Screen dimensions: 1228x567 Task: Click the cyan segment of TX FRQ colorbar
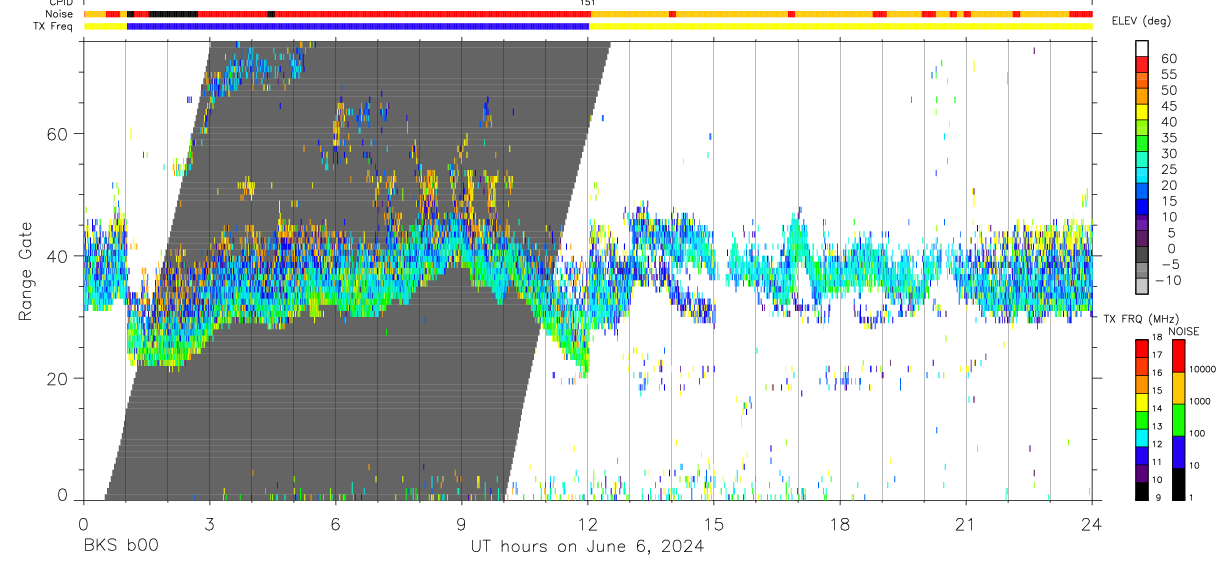tap(1141, 437)
